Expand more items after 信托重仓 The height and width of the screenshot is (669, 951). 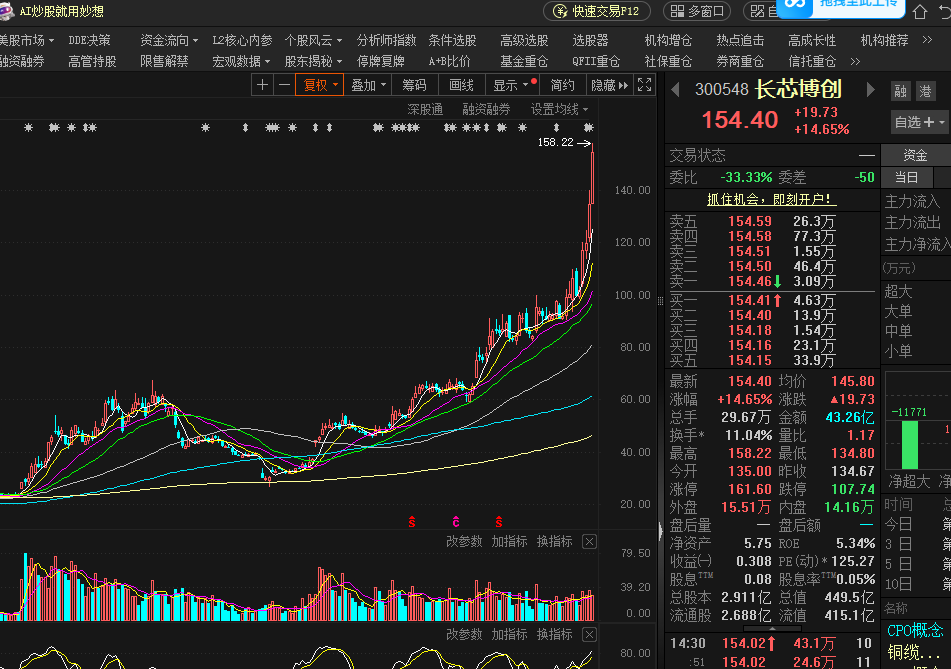(855, 61)
